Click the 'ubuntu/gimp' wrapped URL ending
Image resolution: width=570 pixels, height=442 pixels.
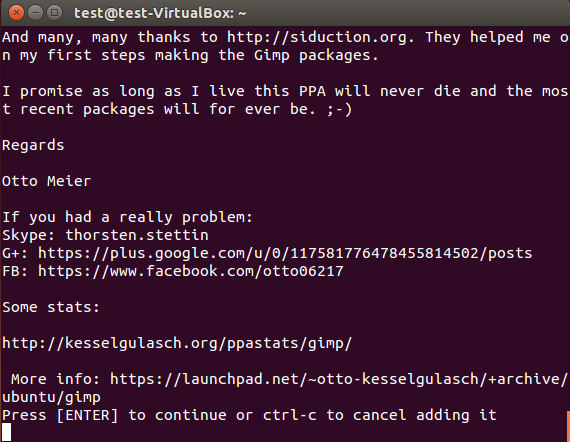(51, 398)
